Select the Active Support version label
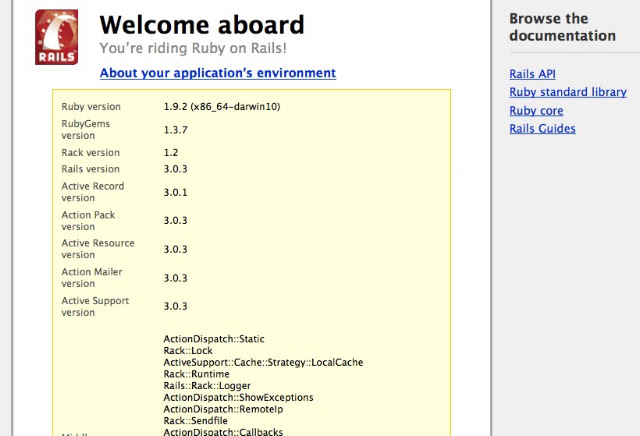This screenshot has width=640, height=436. pyautogui.click(x=95, y=306)
